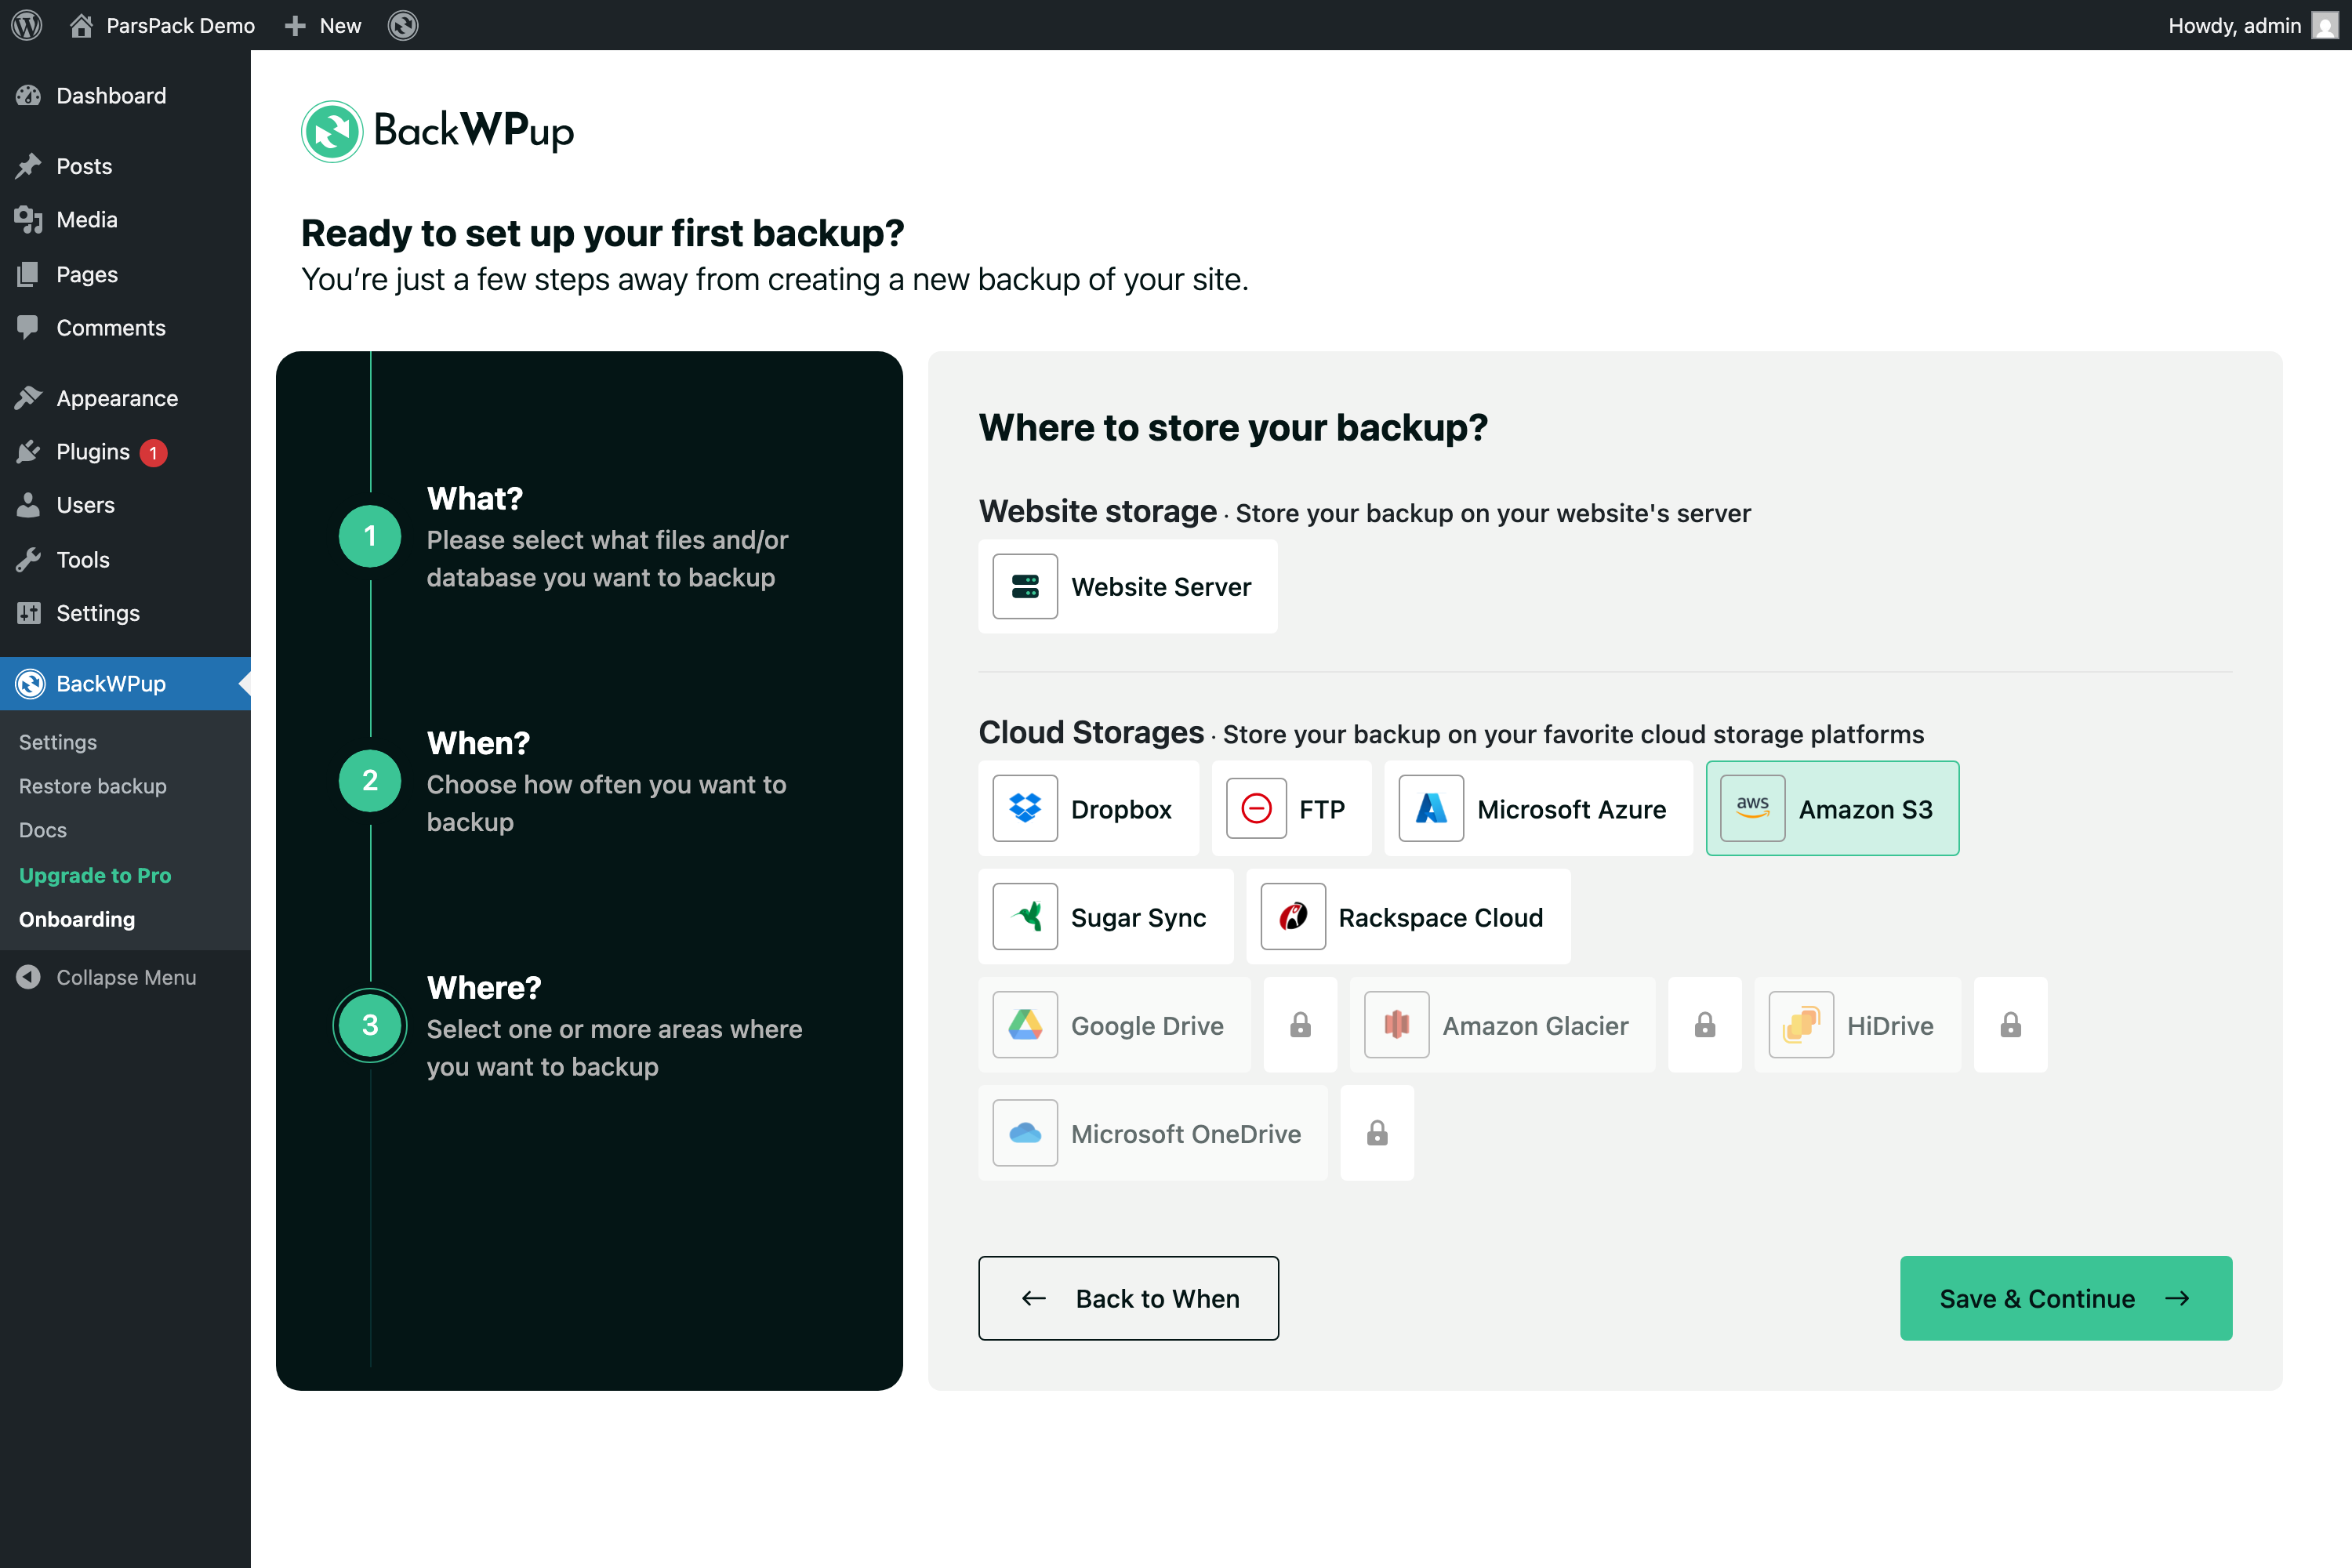The width and height of the screenshot is (2352, 1568).
Task: Click the Users person icon
Action: pyautogui.click(x=28, y=505)
